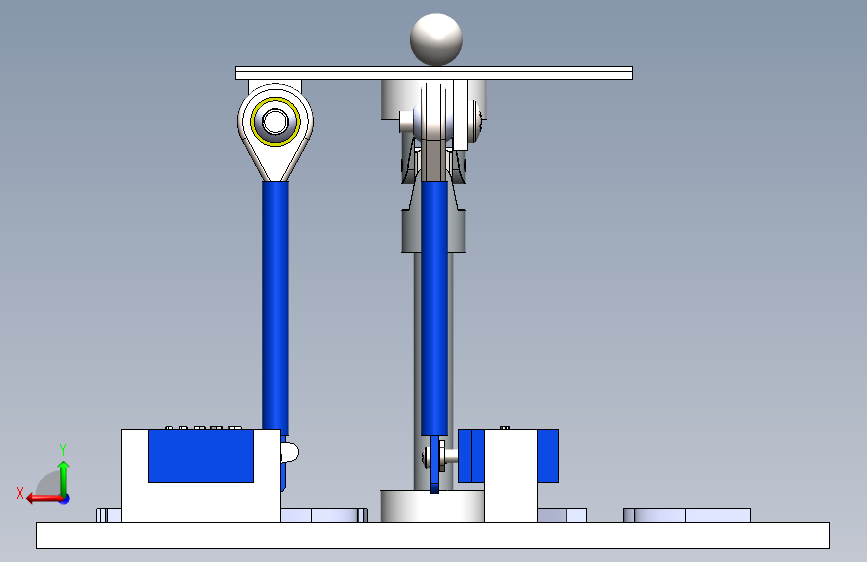This screenshot has height=562, width=867.
Task: Select the left blue servo motor body
Action: 201,456
